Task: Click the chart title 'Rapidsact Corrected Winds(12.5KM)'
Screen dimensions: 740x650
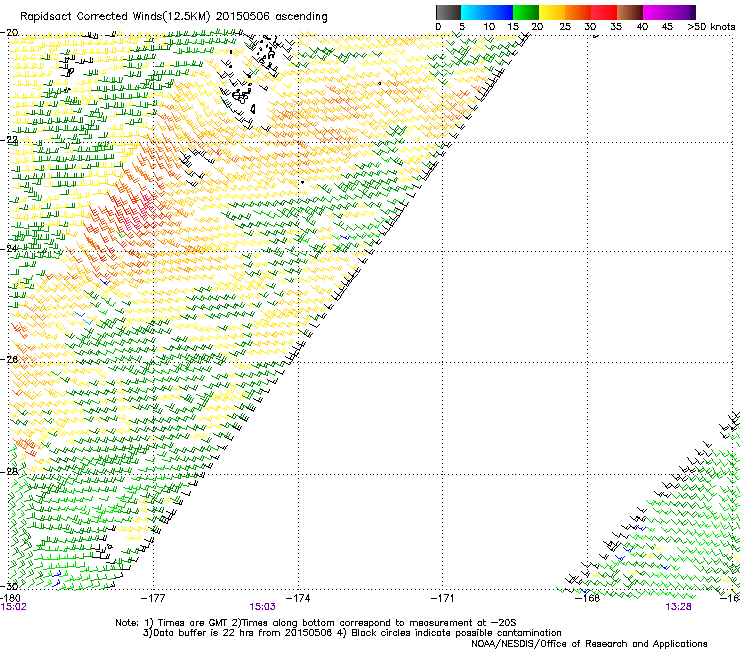Action: pos(115,17)
